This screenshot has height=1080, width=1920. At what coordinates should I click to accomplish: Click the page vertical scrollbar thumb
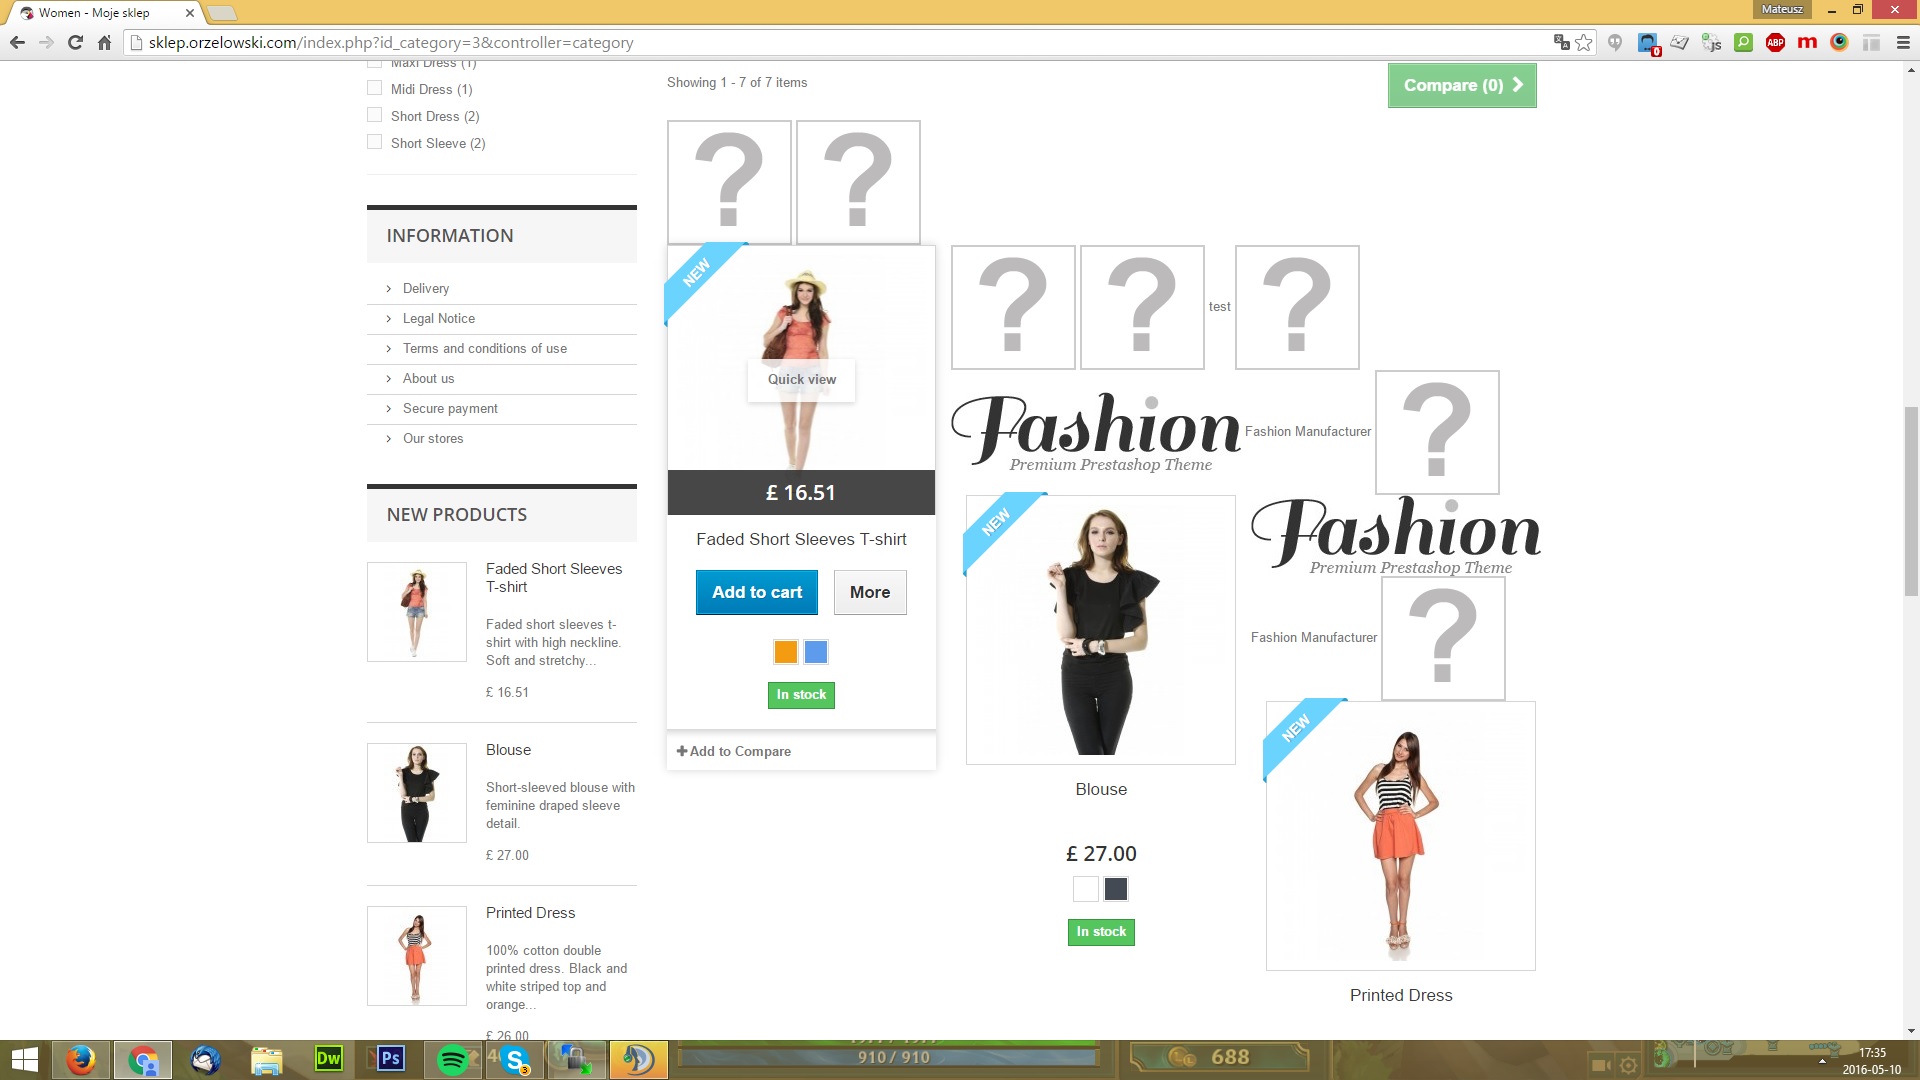pos(1911,500)
